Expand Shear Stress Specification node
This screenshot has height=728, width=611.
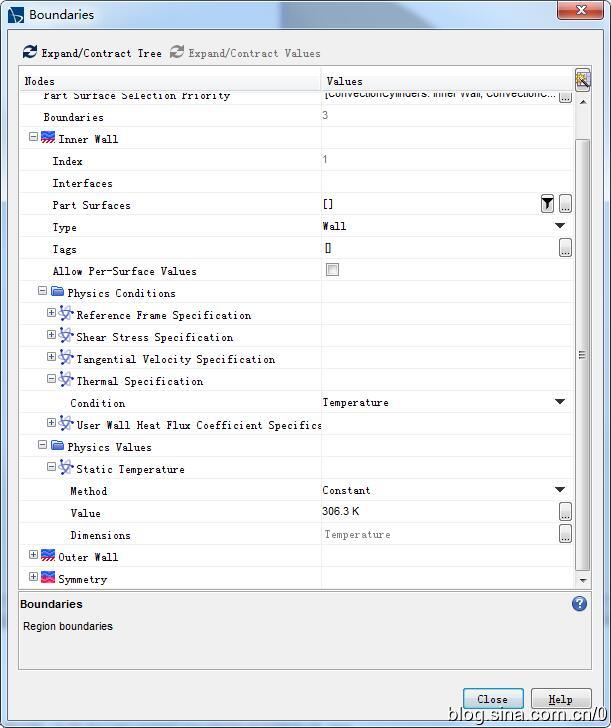(x=51, y=336)
